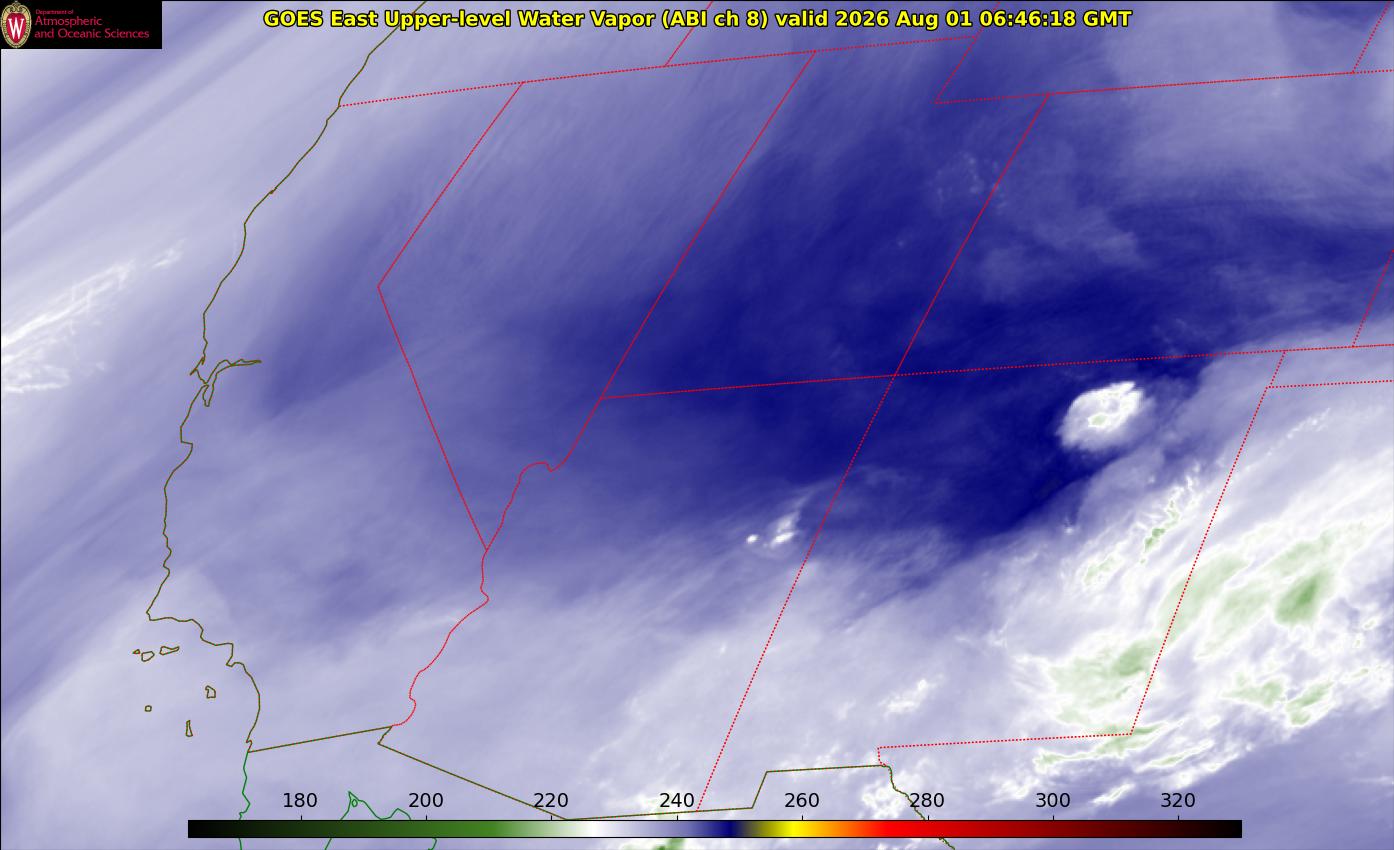Click the UW crest logo icon

(x=16, y=24)
